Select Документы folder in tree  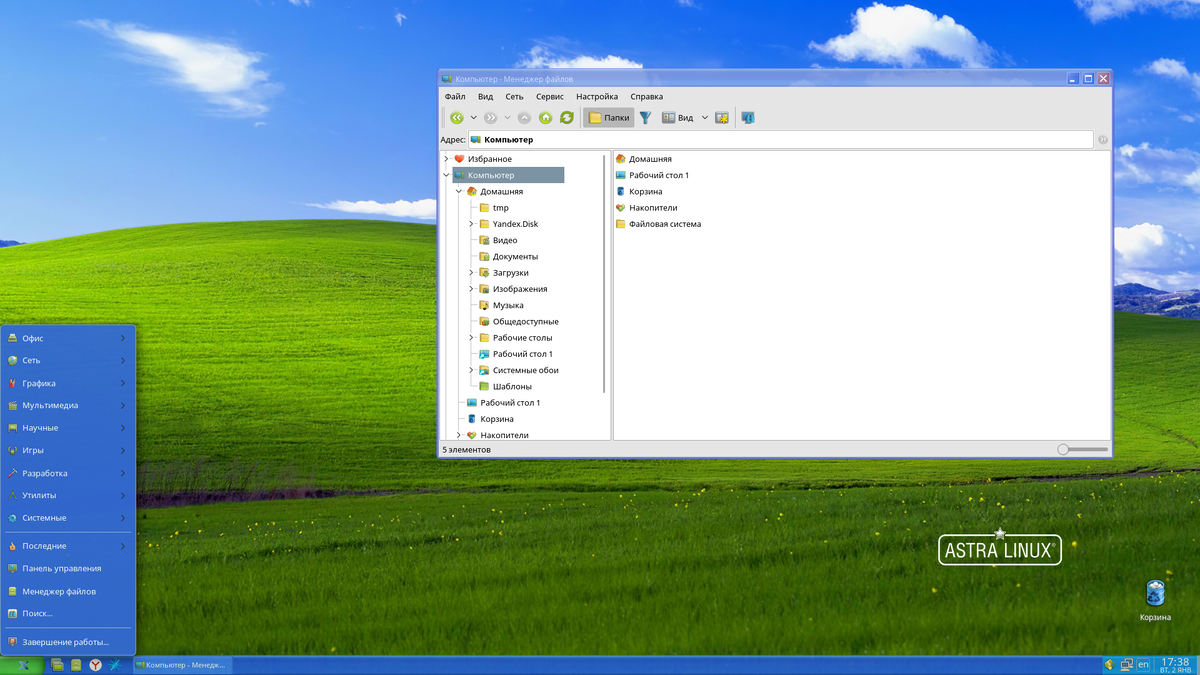pos(508,257)
